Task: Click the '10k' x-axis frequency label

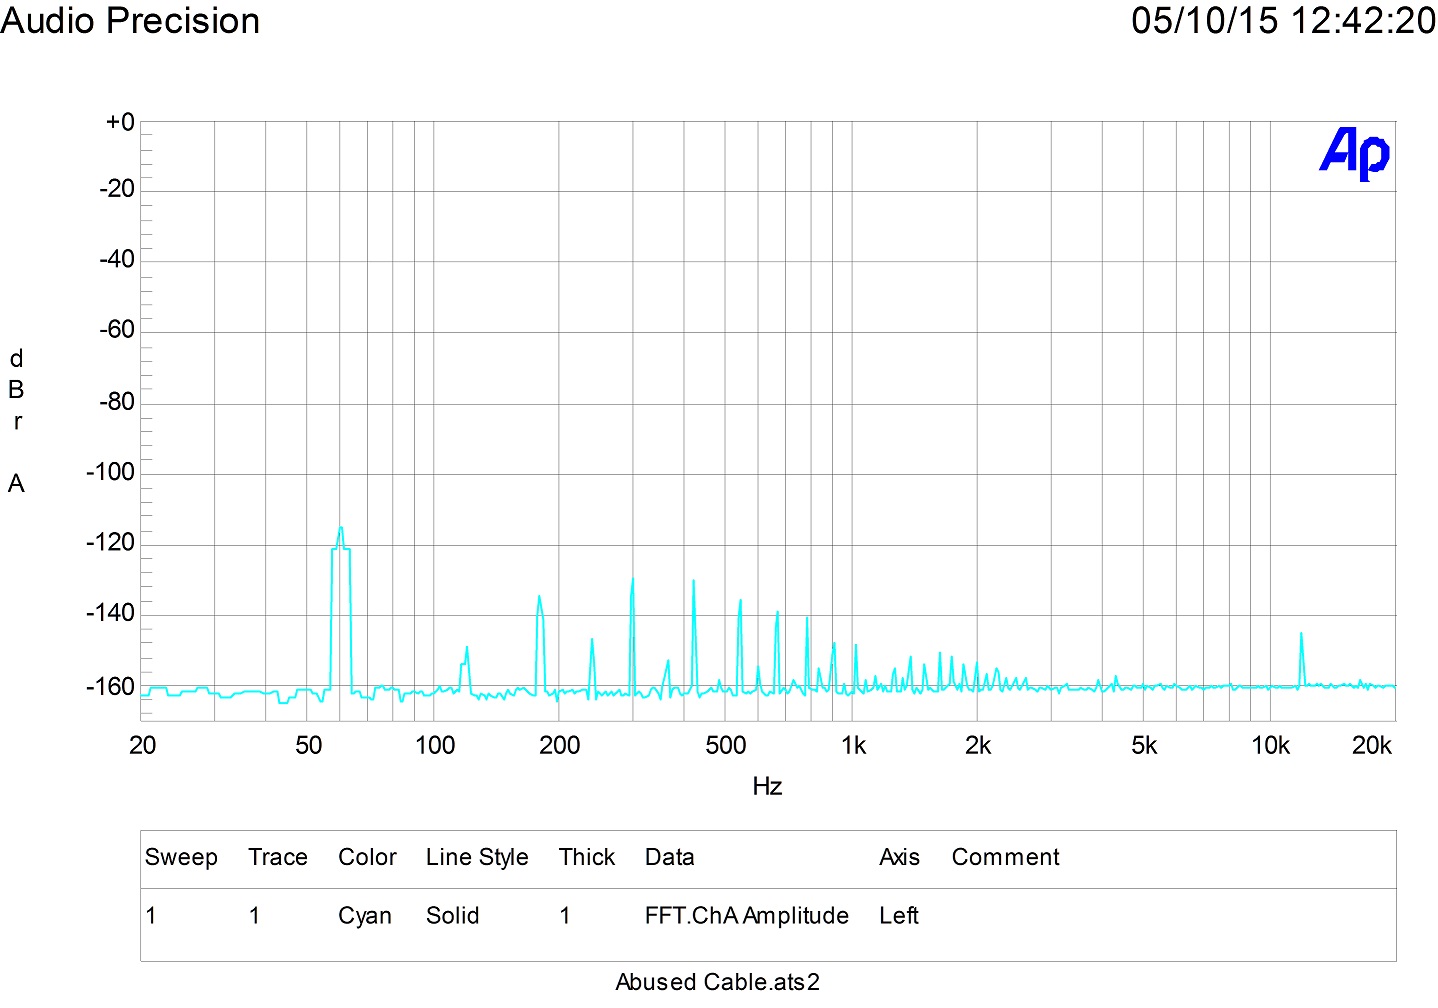Action: pos(1271,745)
